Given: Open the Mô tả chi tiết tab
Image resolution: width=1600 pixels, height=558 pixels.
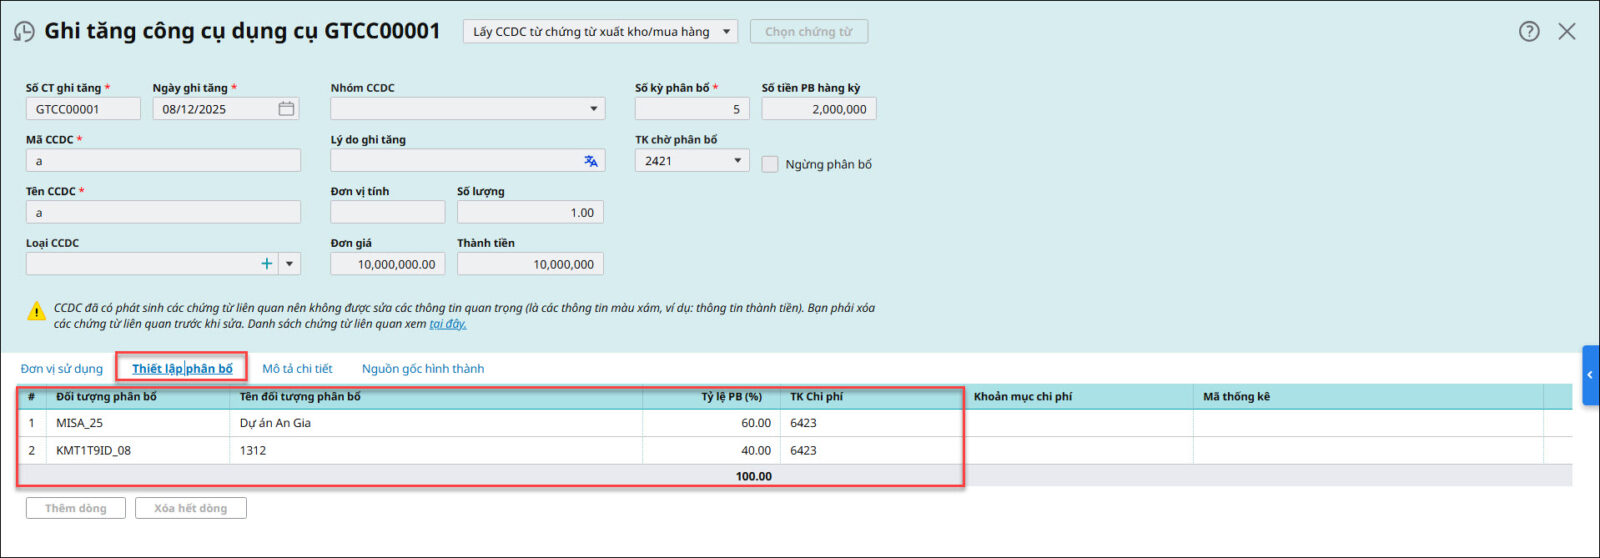Looking at the screenshot, I should click(297, 369).
